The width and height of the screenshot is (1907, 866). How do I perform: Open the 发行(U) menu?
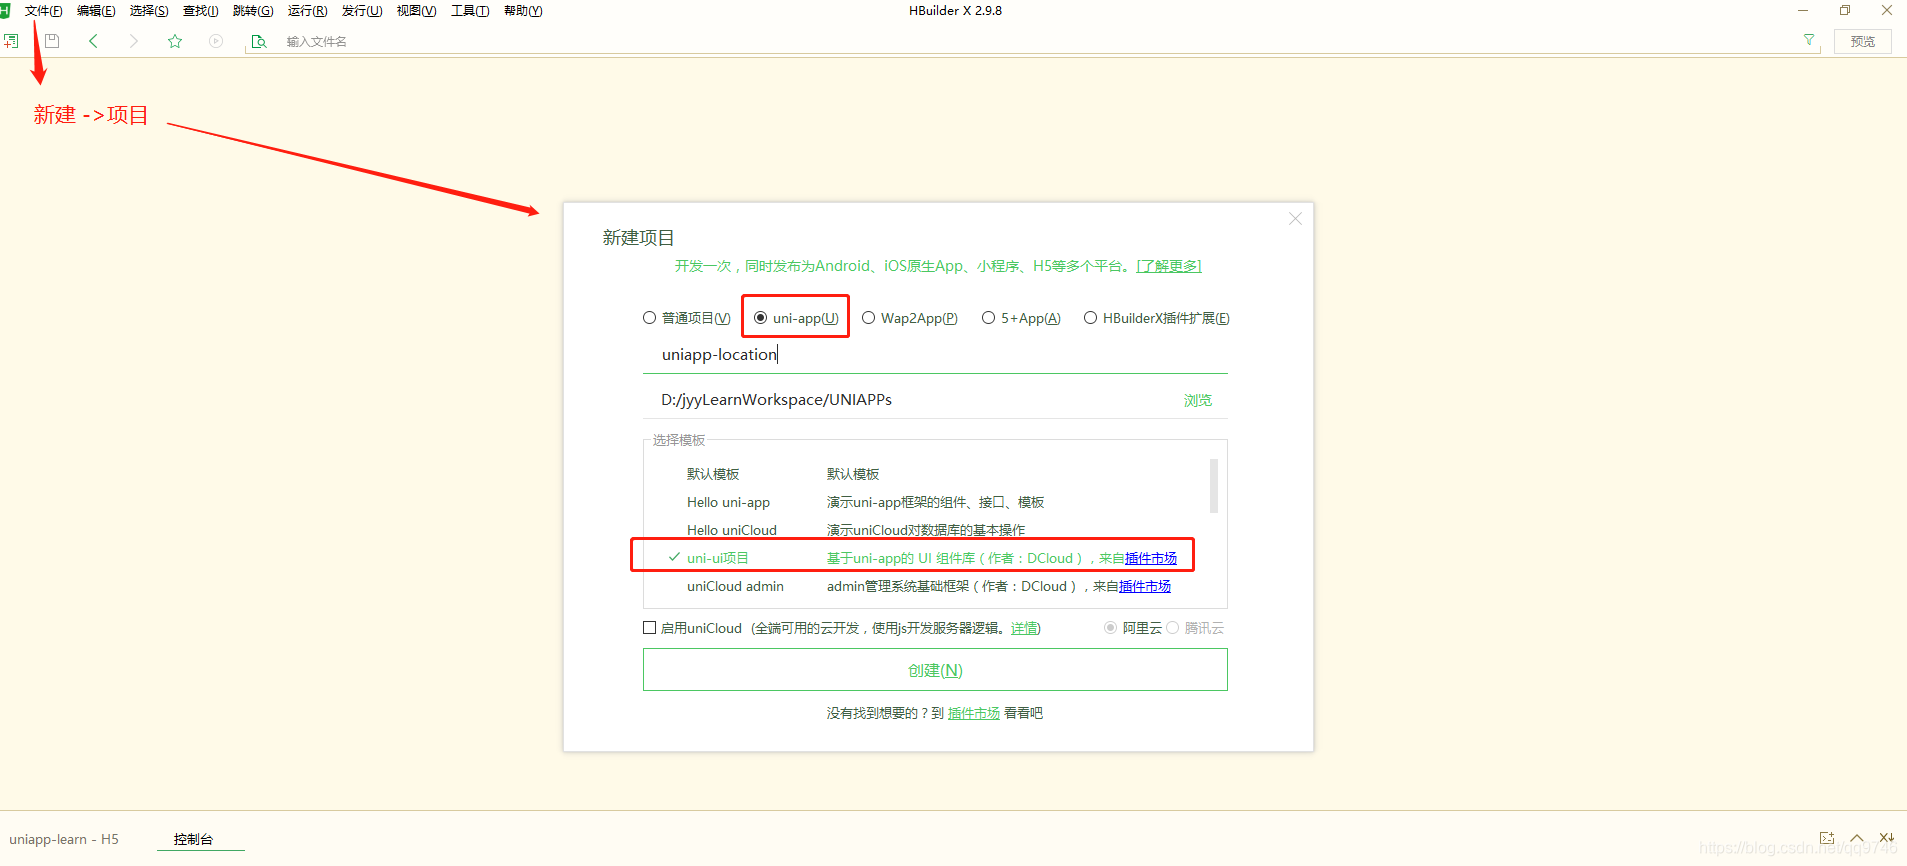click(x=362, y=11)
